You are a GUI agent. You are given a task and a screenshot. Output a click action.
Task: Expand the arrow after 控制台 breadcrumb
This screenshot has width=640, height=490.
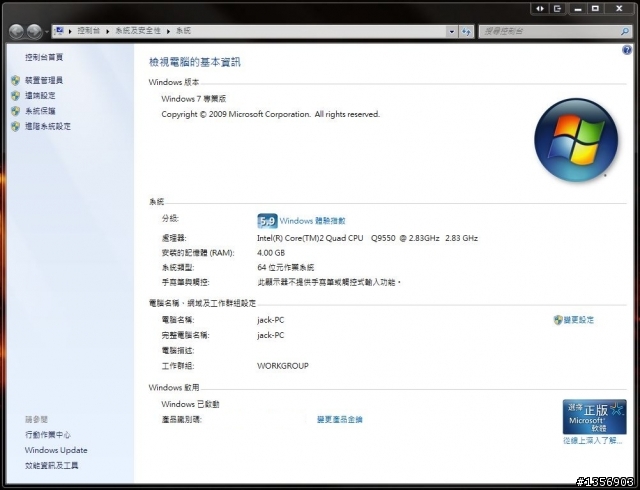tap(107, 31)
